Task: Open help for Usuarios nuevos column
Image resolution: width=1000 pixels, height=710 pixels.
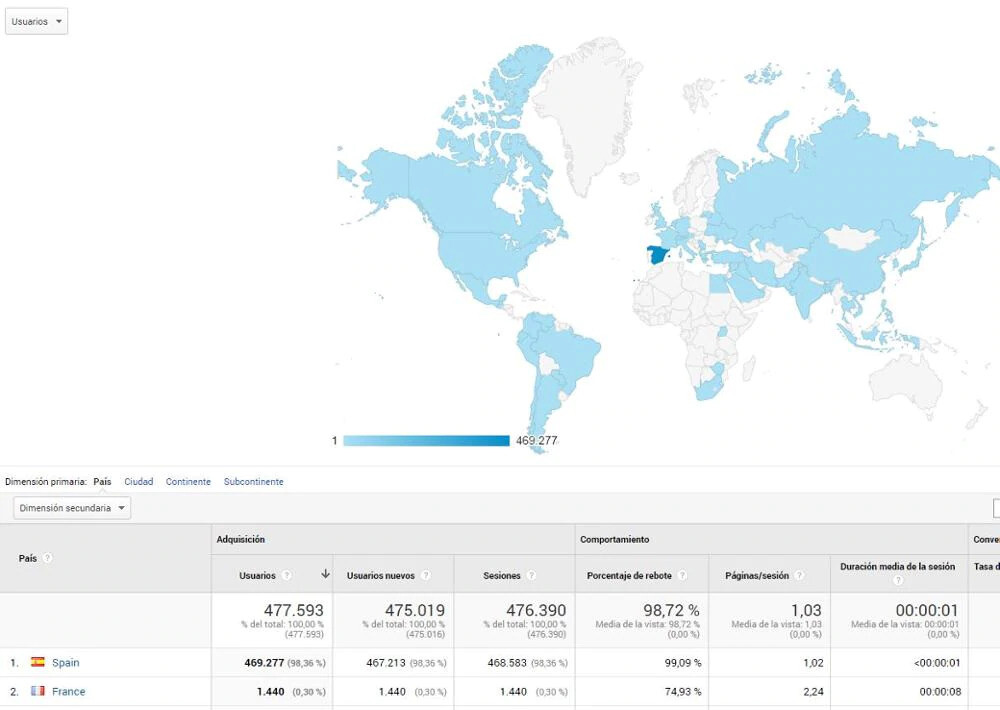Action: click(x=424, y=575)
